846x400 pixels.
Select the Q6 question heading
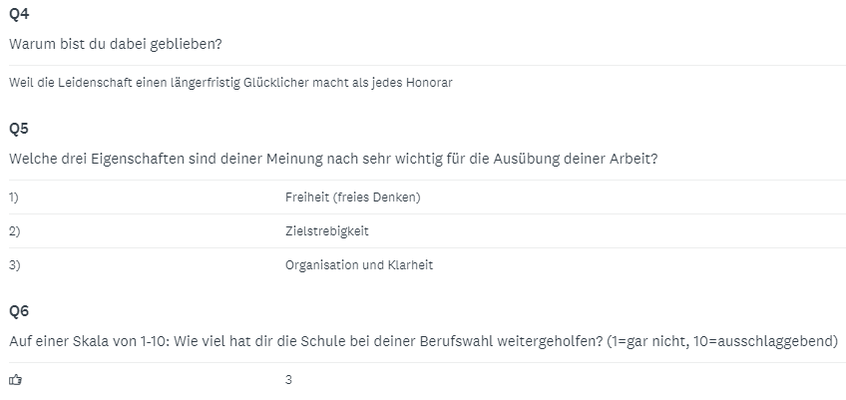coord(19,311)
